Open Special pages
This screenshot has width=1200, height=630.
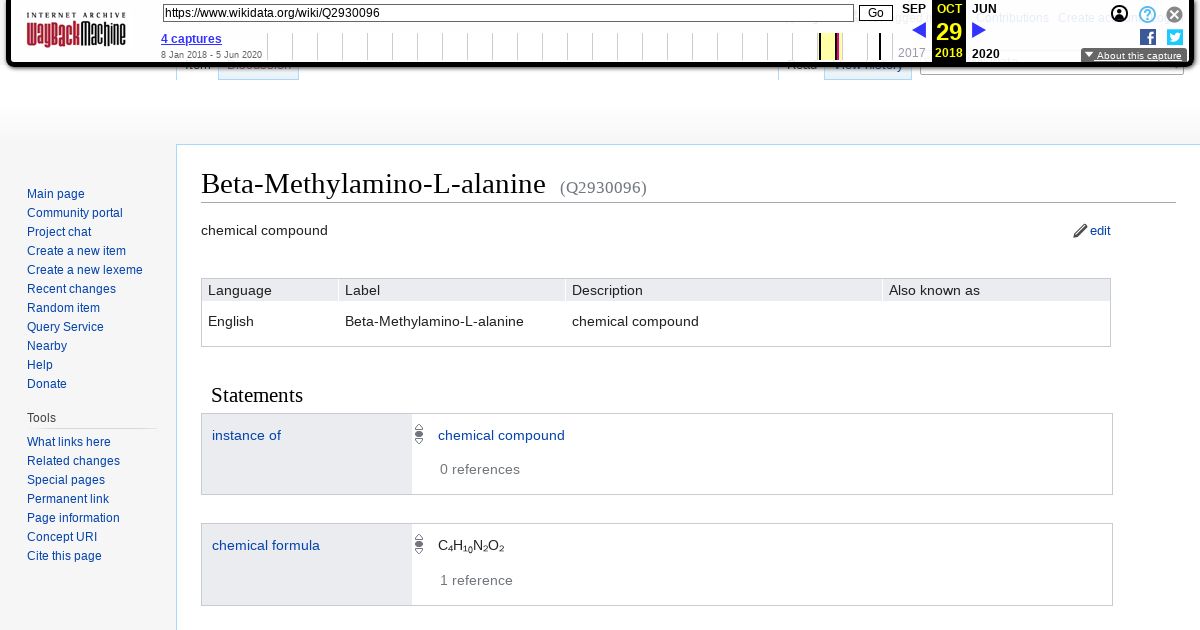(x=66, y=480)
